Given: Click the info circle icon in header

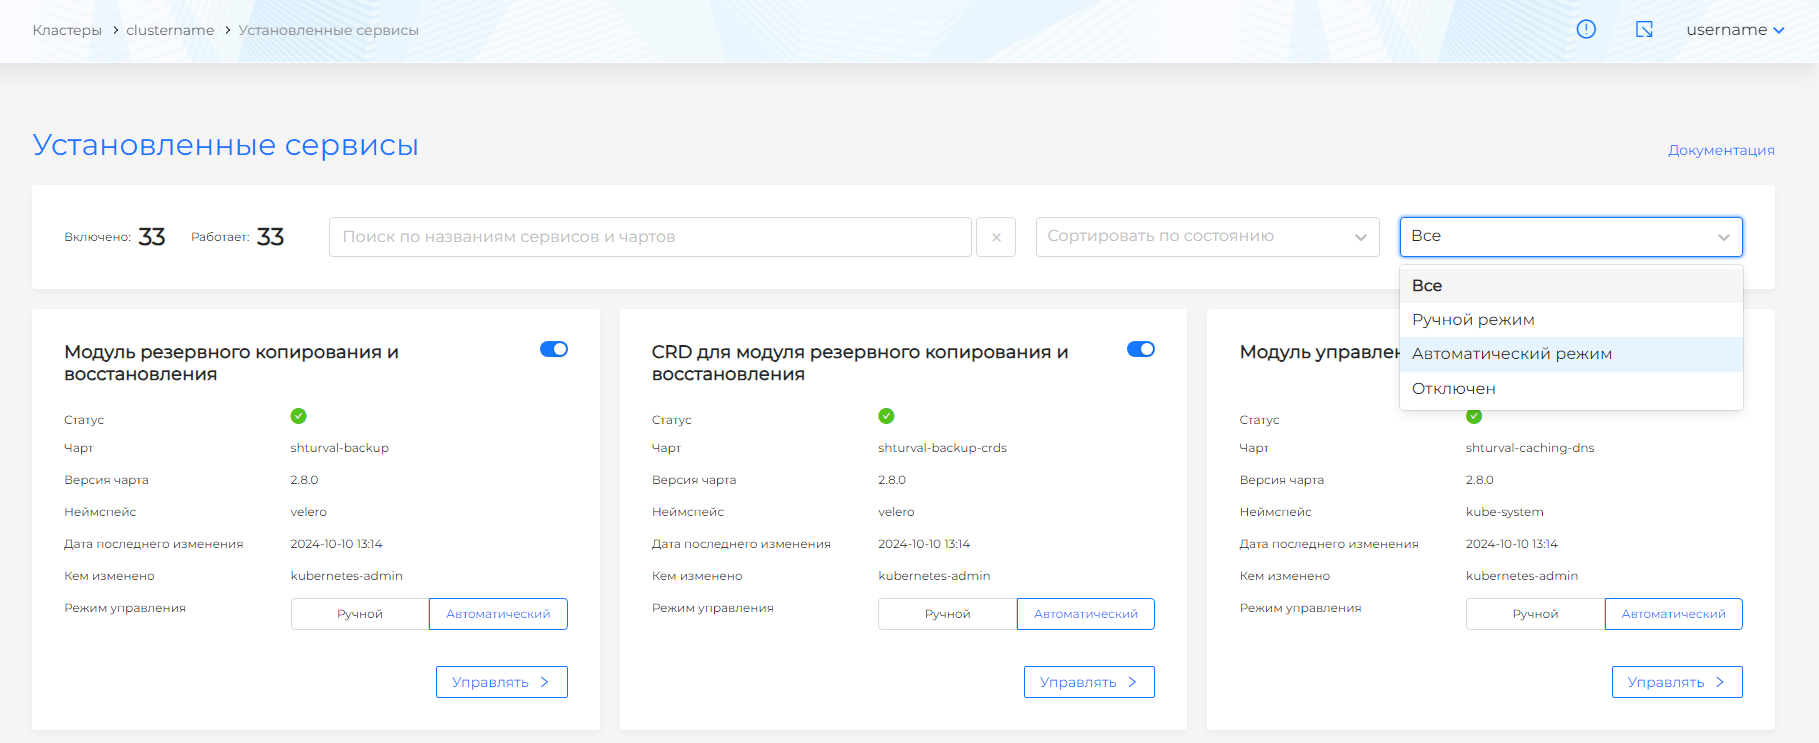Looking at the screenshot, I should point(1586,29).
